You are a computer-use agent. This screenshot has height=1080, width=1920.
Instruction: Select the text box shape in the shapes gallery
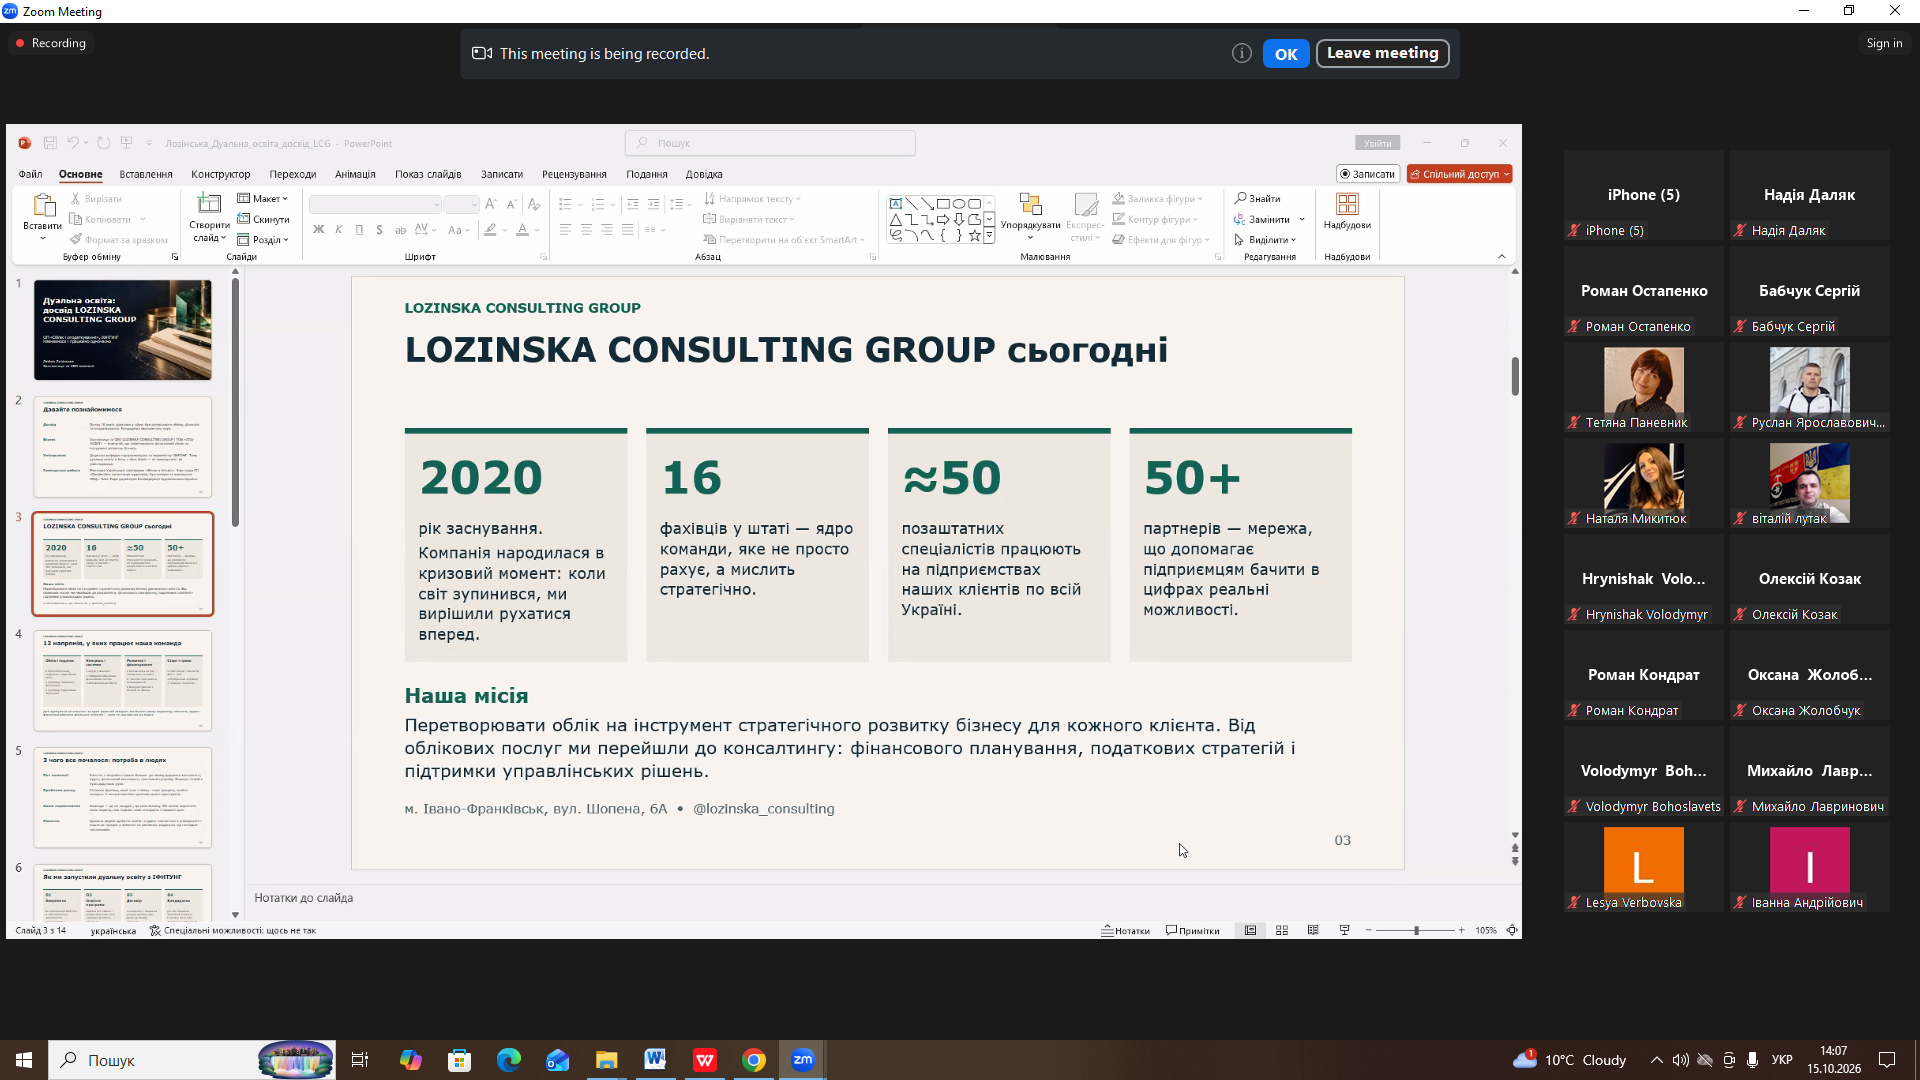click(x=896, y=203)
